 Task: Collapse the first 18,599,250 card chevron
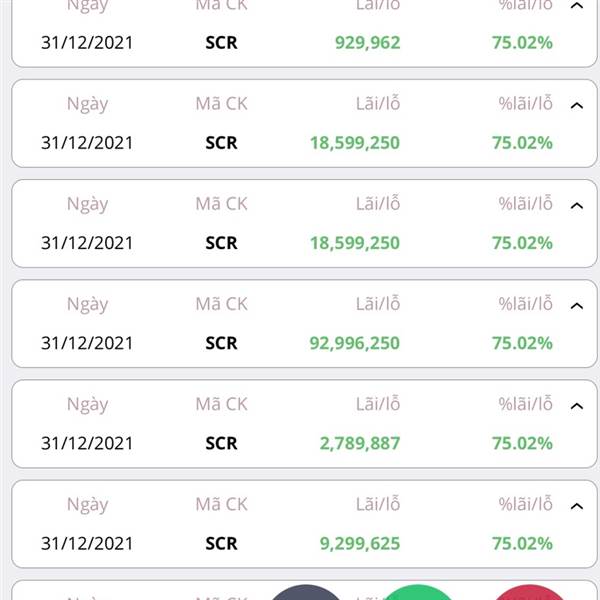577,105
